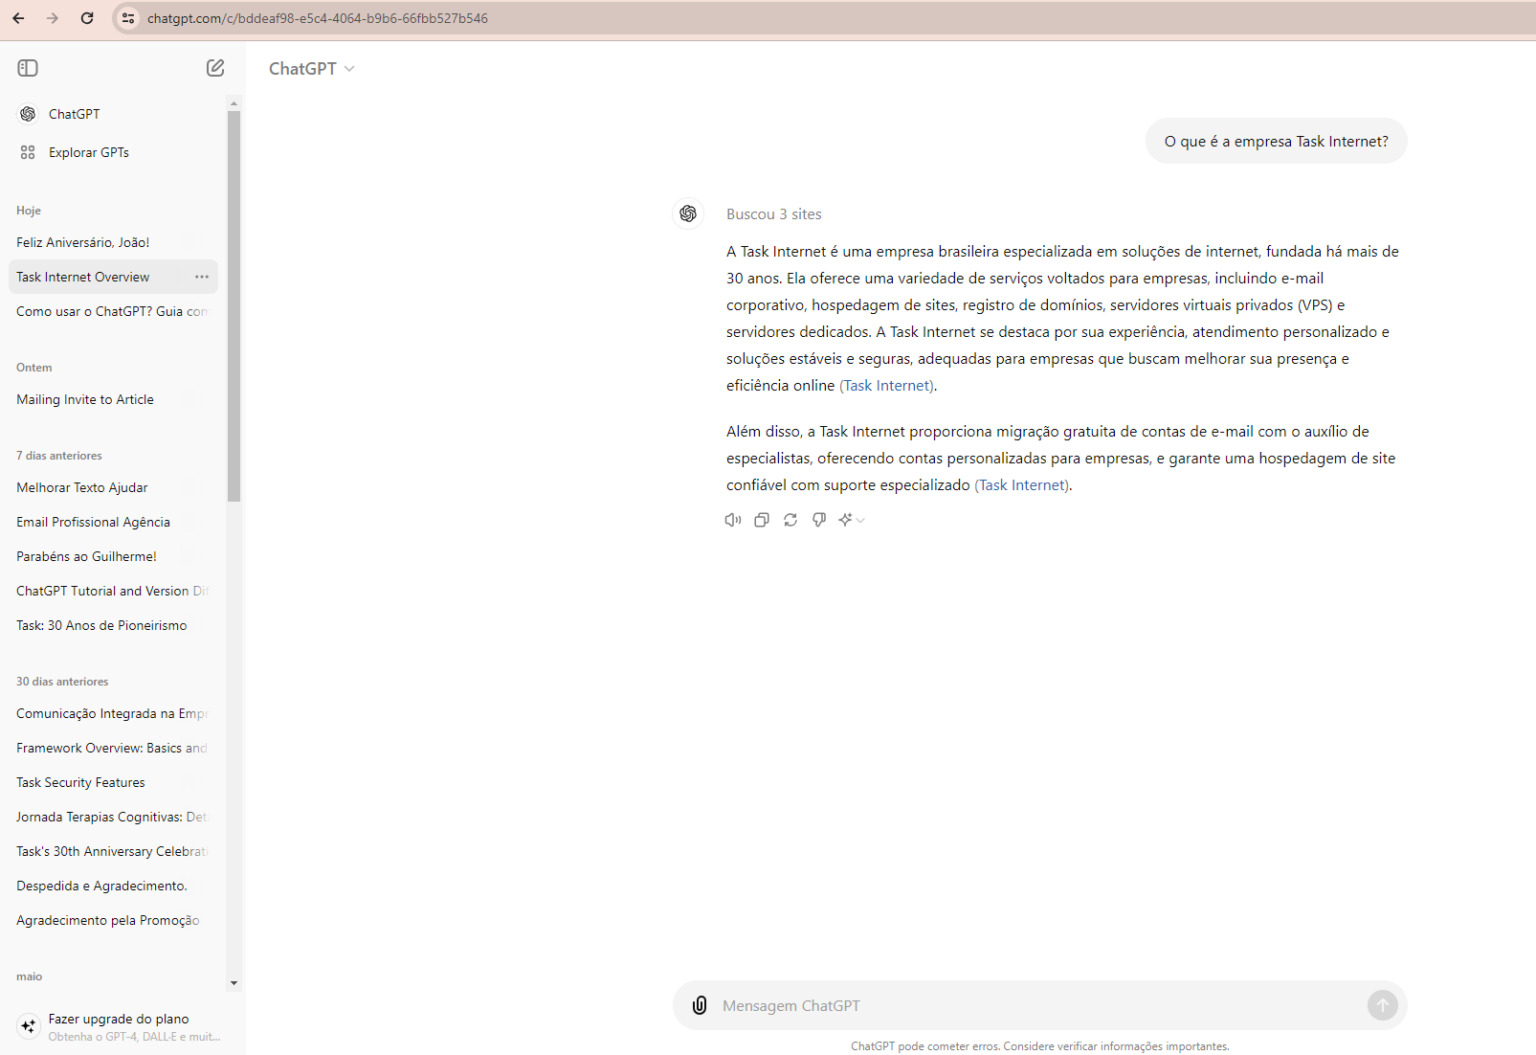Give a thumbs down to the response

(x=818, y=520)
